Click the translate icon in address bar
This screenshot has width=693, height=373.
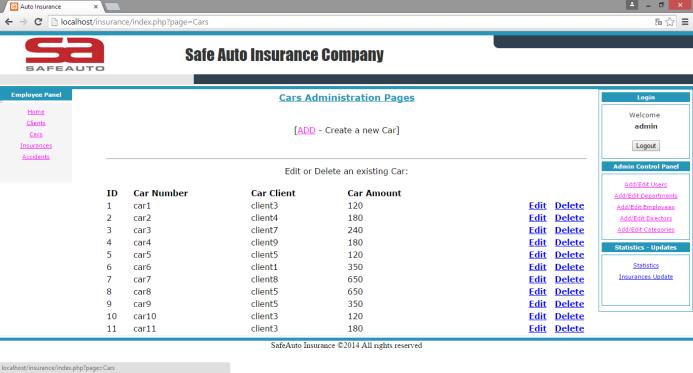point(659,22)
